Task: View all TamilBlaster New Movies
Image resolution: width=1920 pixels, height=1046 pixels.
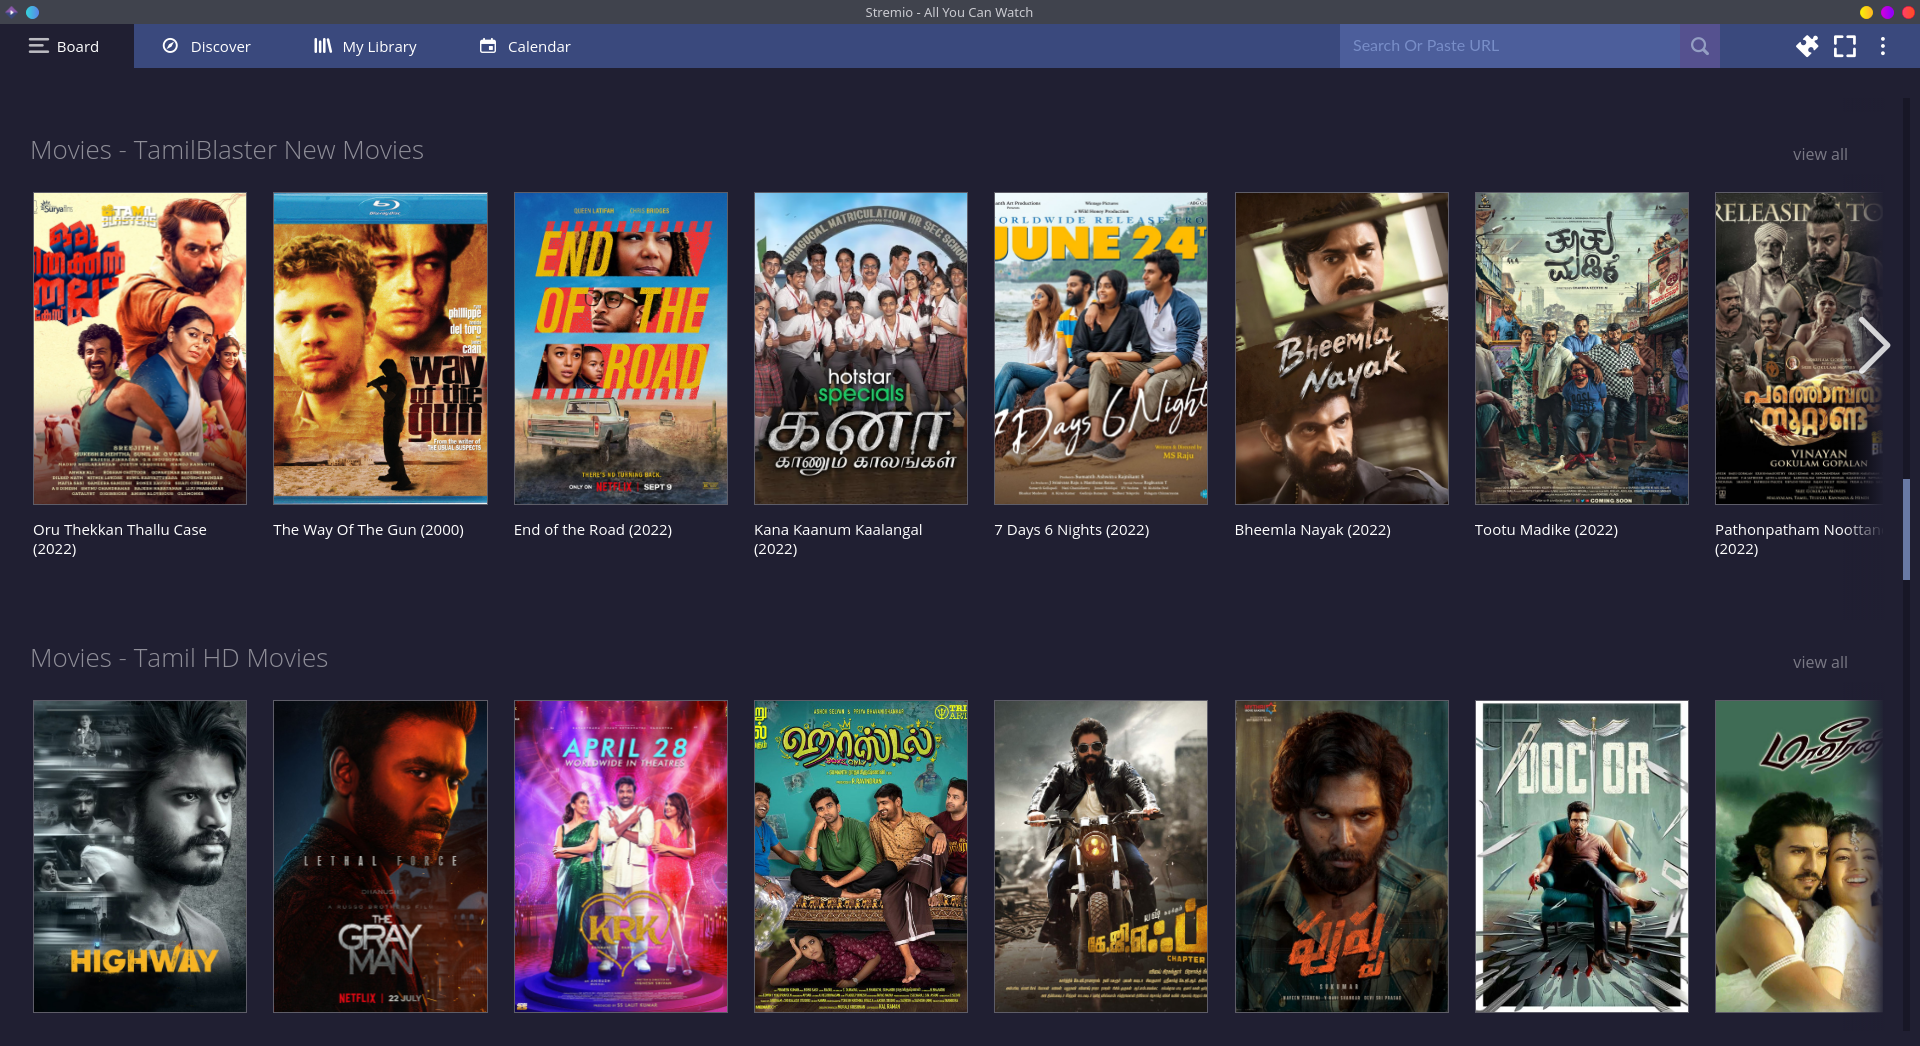Action: (x=1820, y=154)
